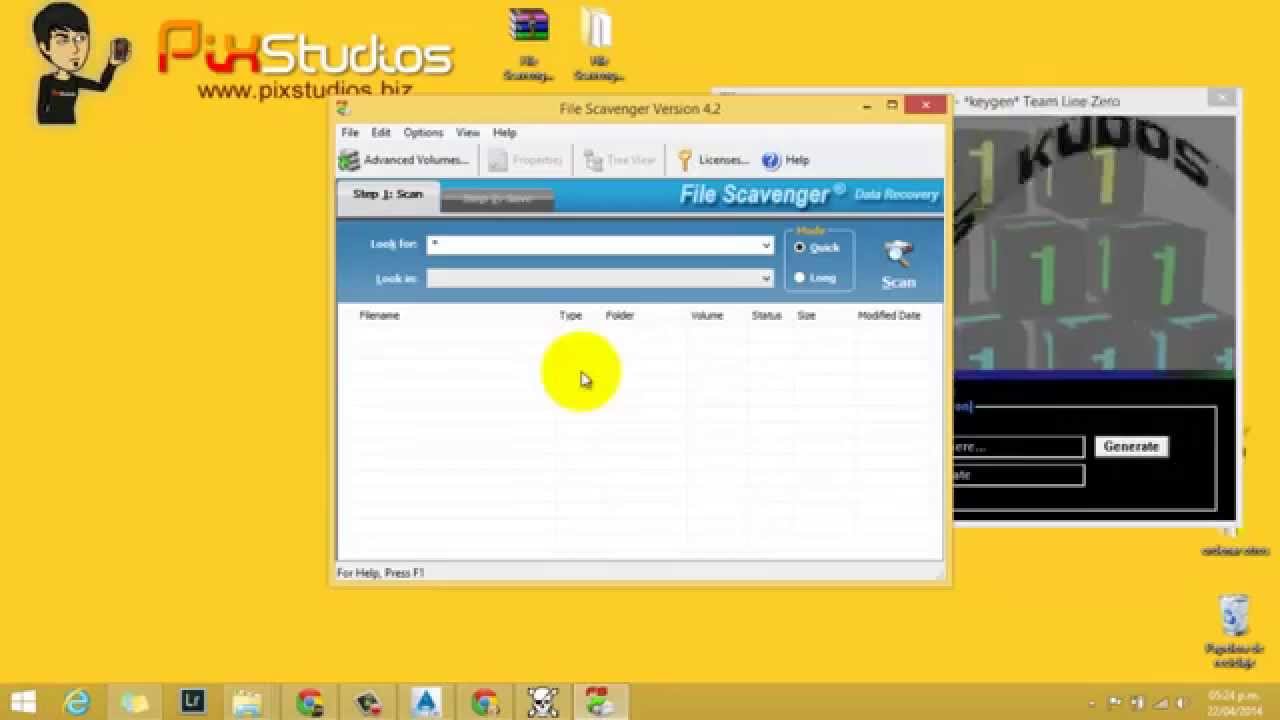This screenshot has height=720, width=1280.
Task: Click the File Scavenger title bar app icon
Action: point(343,108)
